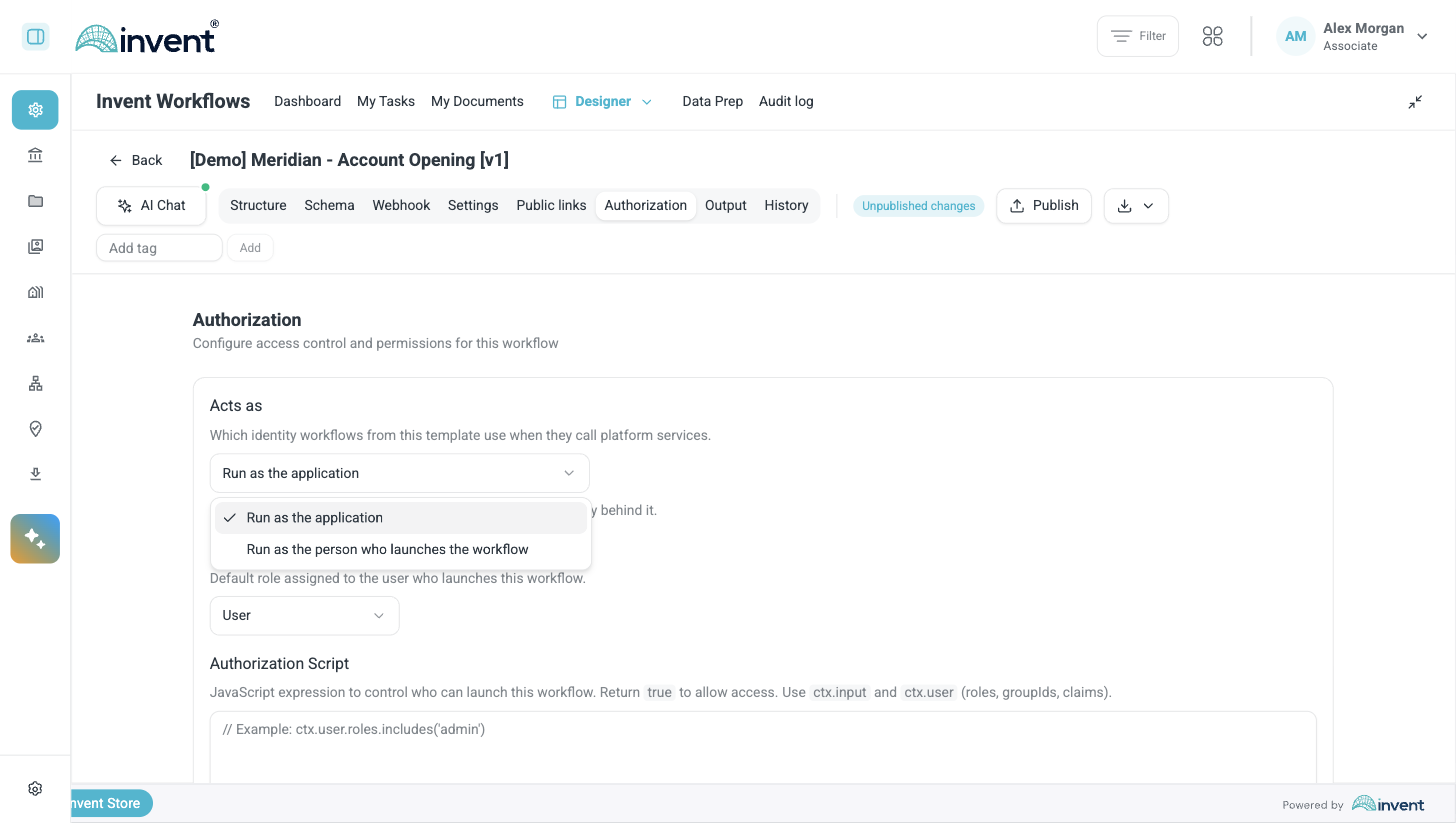Open the people group sidebar icon

coord(35,338)
